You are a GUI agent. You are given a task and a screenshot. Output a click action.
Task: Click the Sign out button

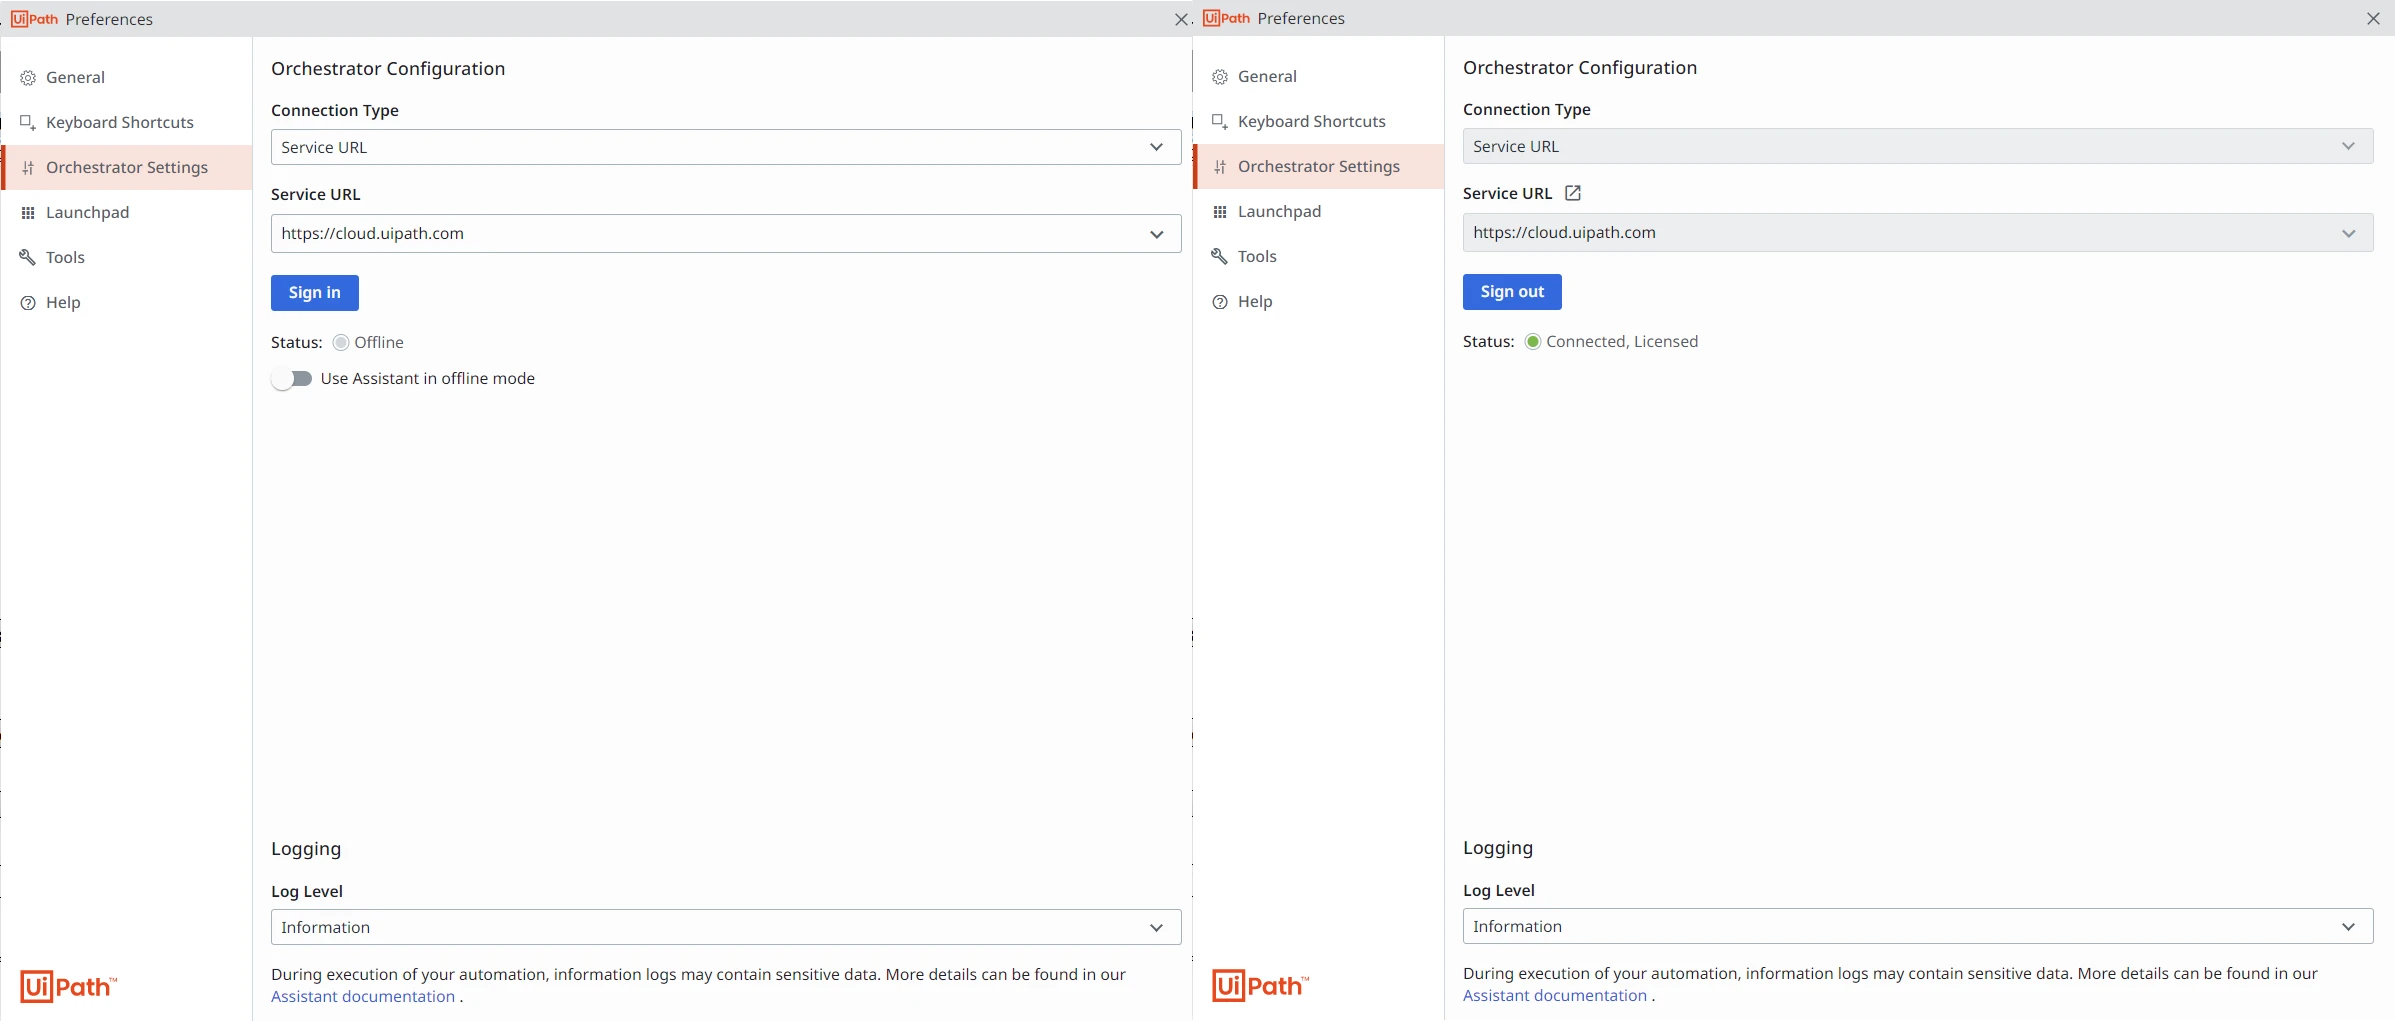pos(1512,292)
